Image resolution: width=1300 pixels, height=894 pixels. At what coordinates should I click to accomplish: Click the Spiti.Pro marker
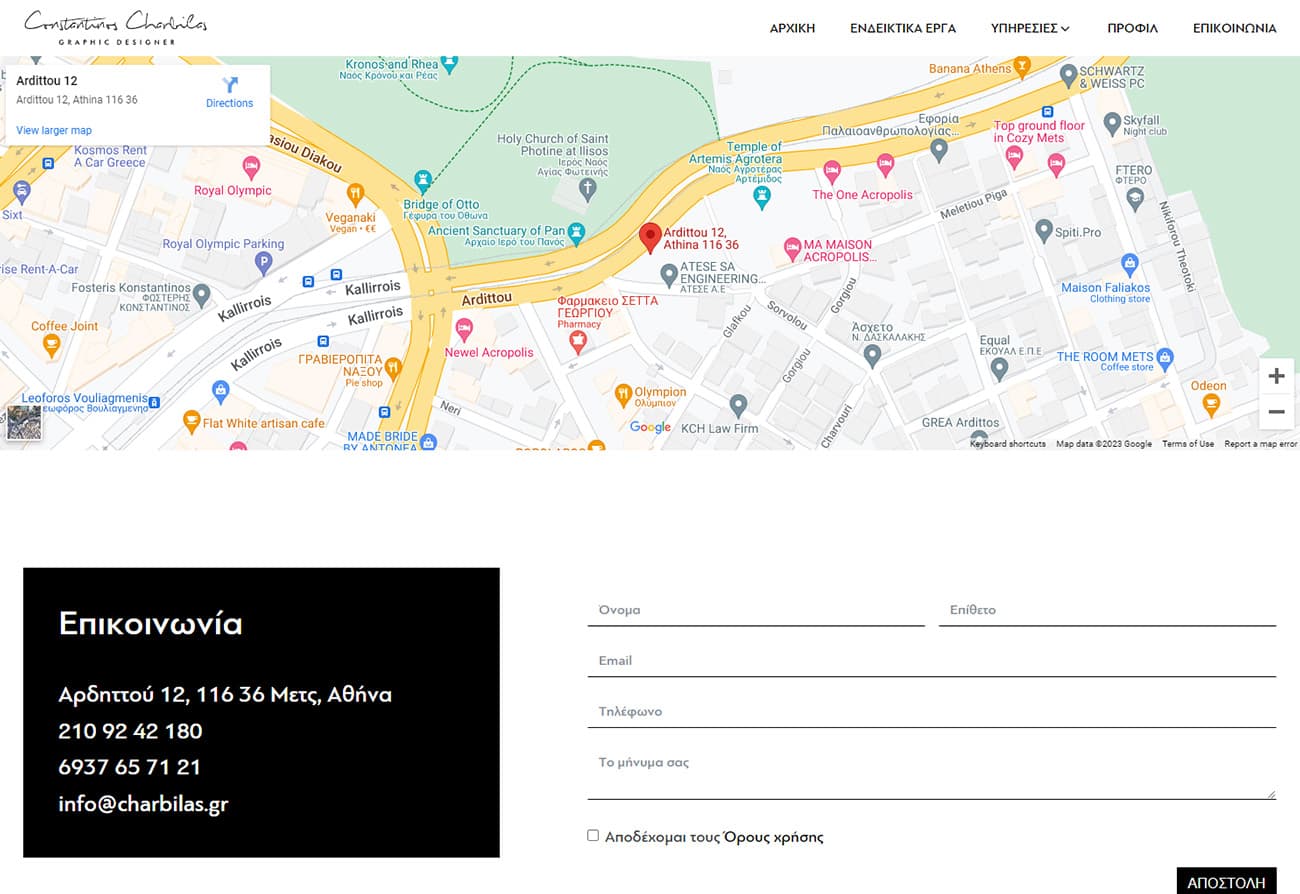click(1043, 230)
